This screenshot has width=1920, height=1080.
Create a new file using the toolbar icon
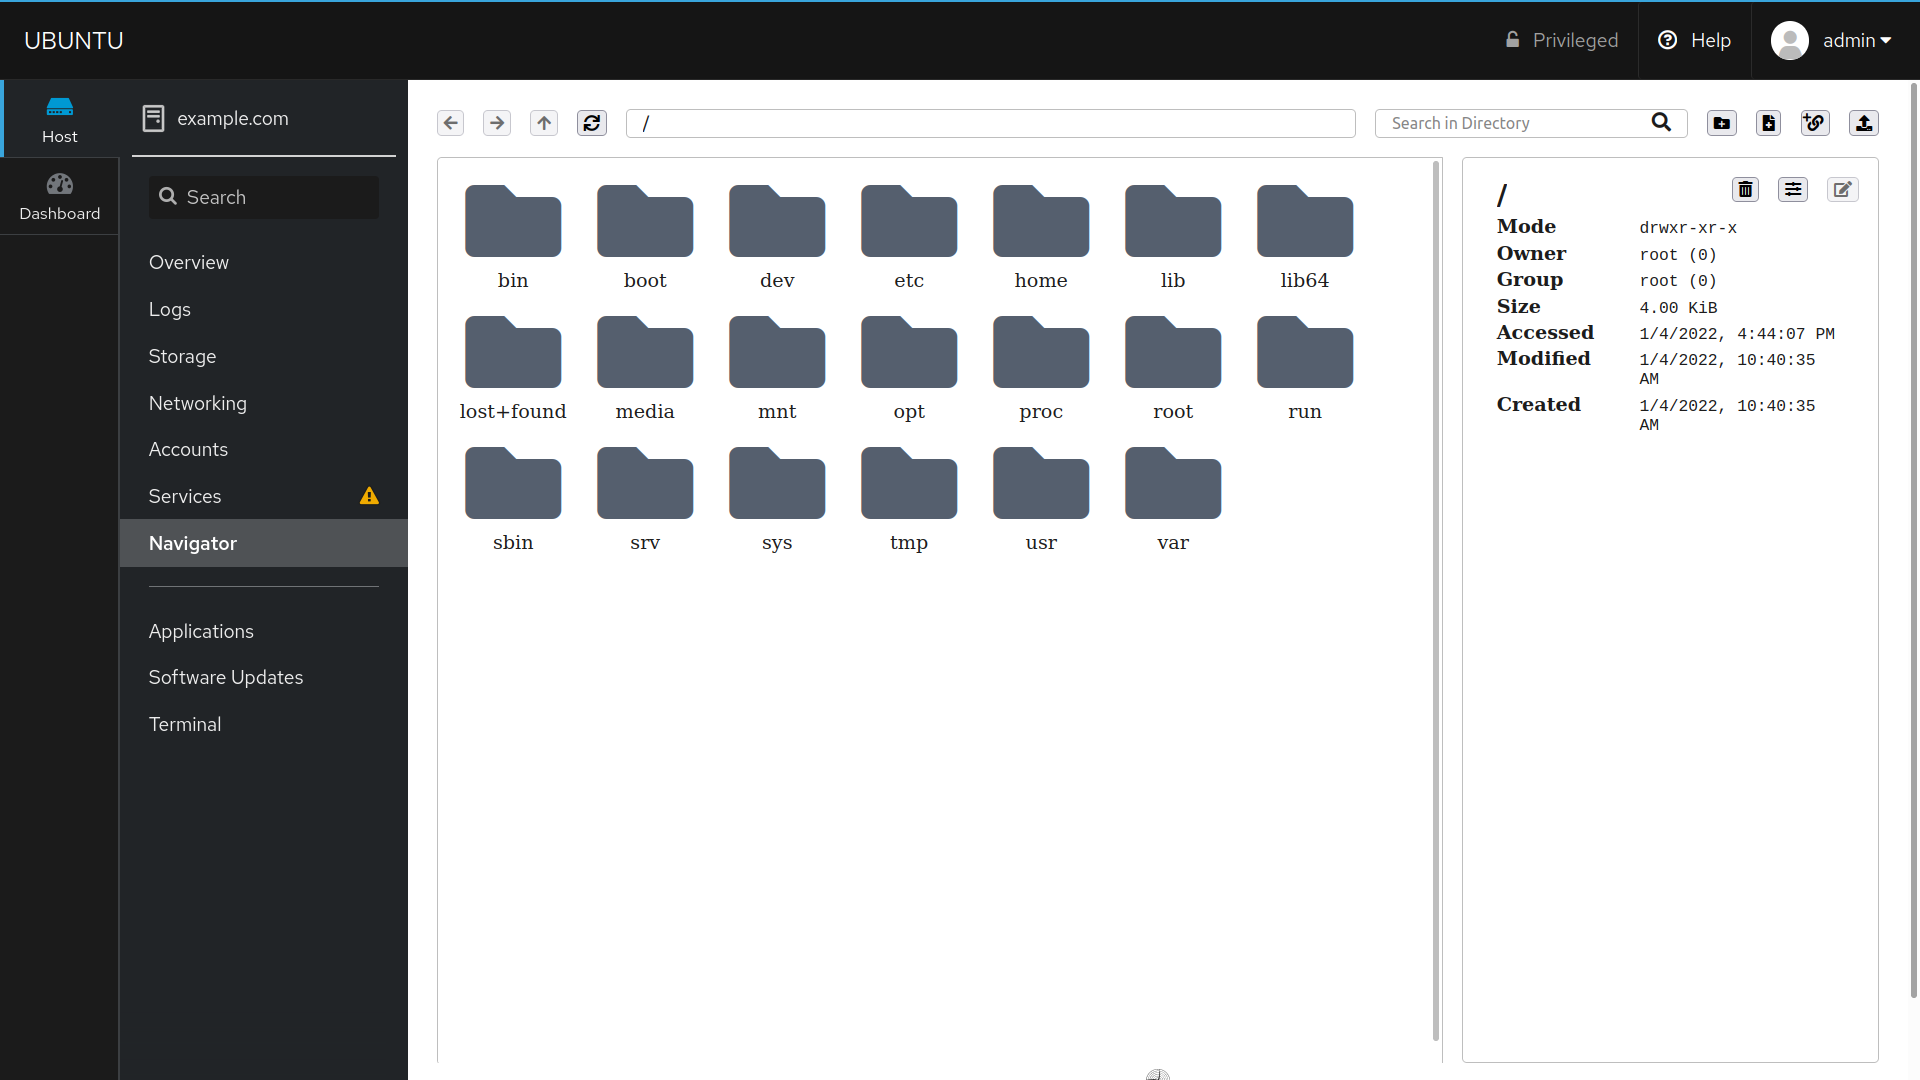(1768, 123)
